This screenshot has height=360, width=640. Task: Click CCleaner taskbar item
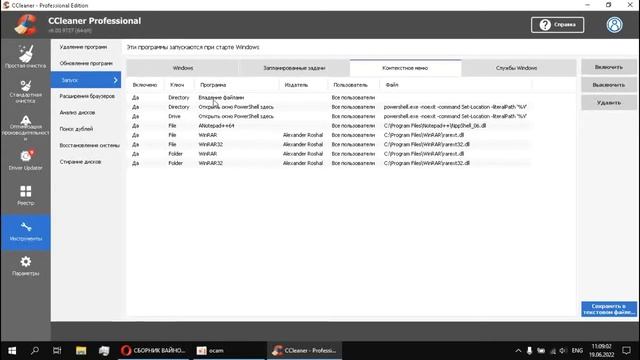click(x=304, y=351)
